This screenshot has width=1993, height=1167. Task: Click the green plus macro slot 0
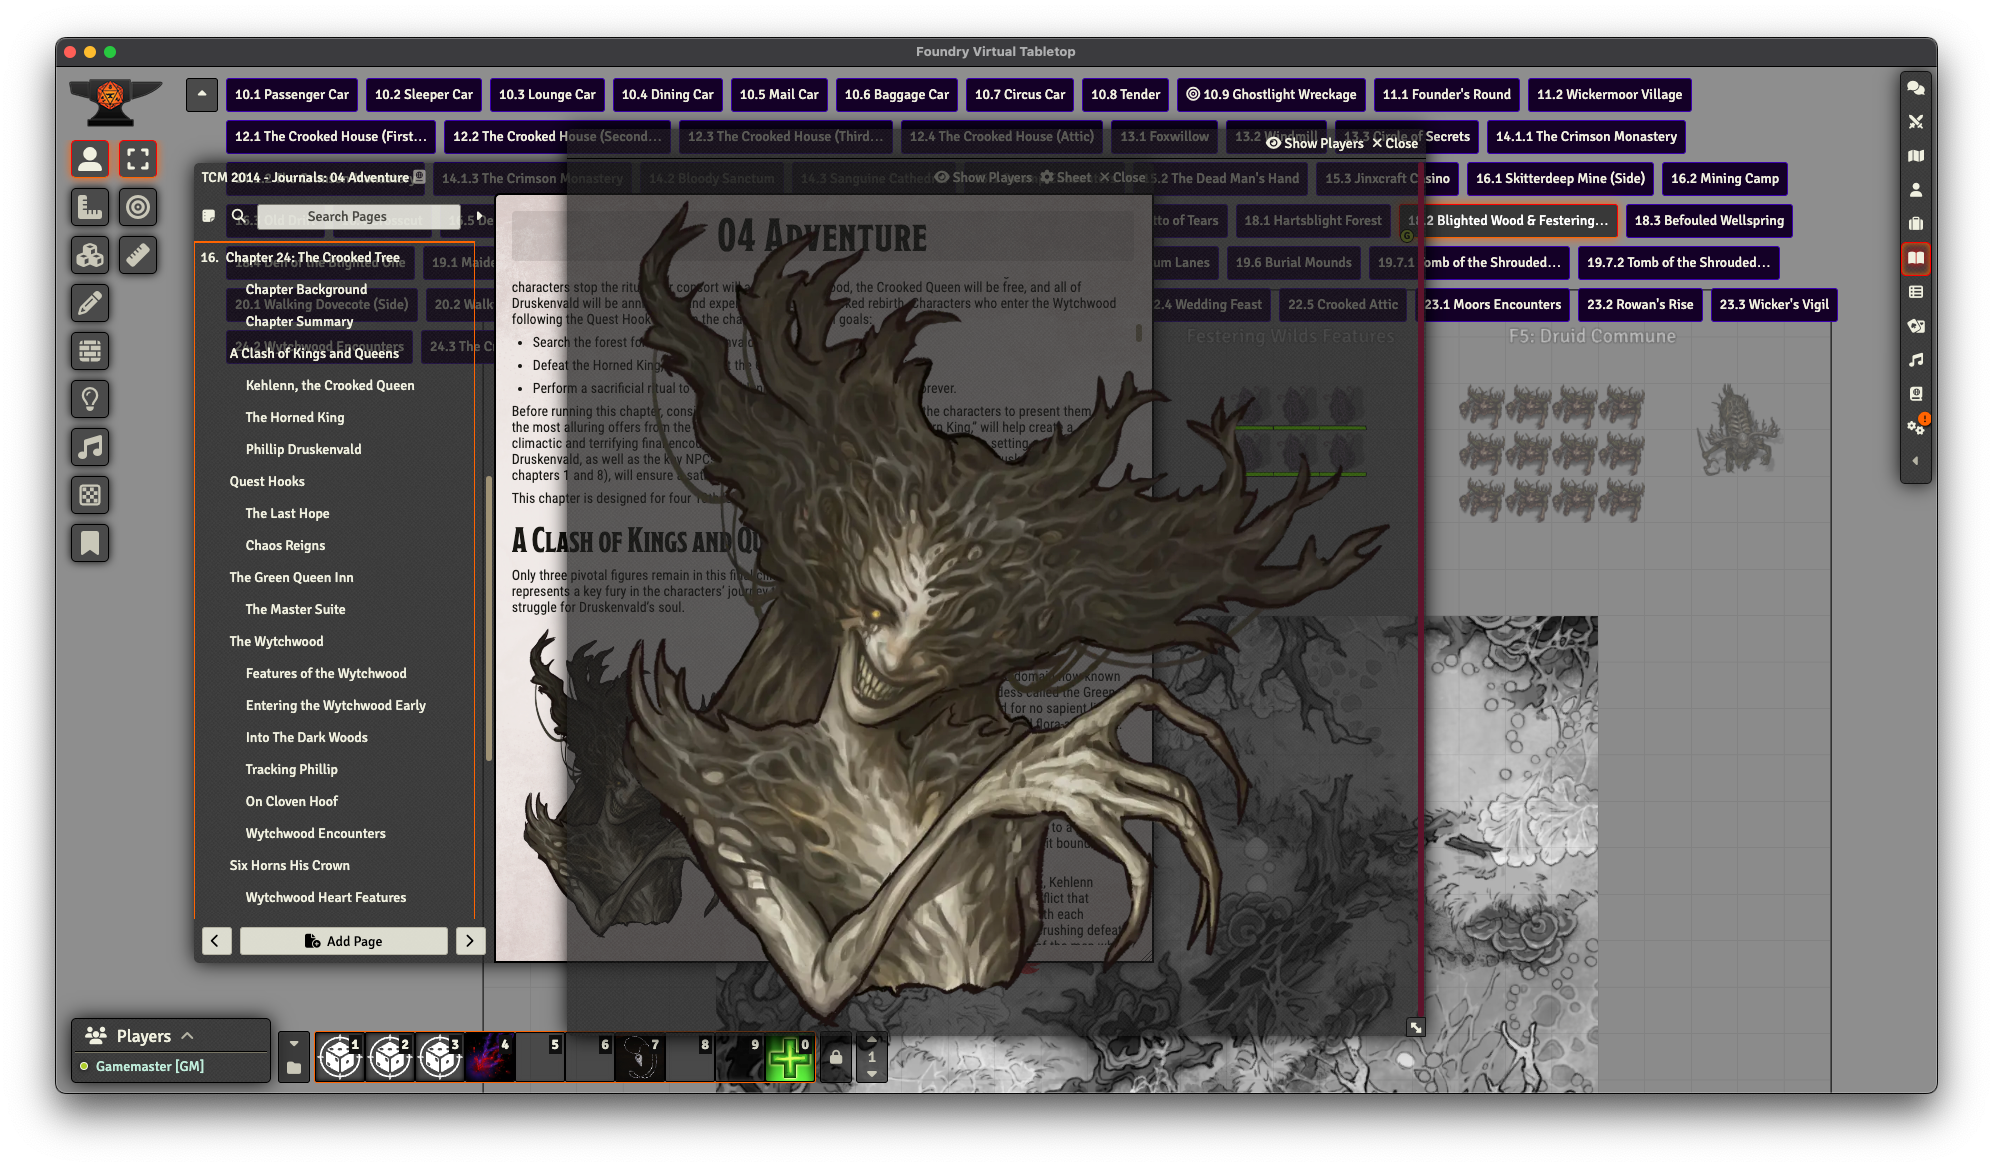click(x=790, y=1058)
